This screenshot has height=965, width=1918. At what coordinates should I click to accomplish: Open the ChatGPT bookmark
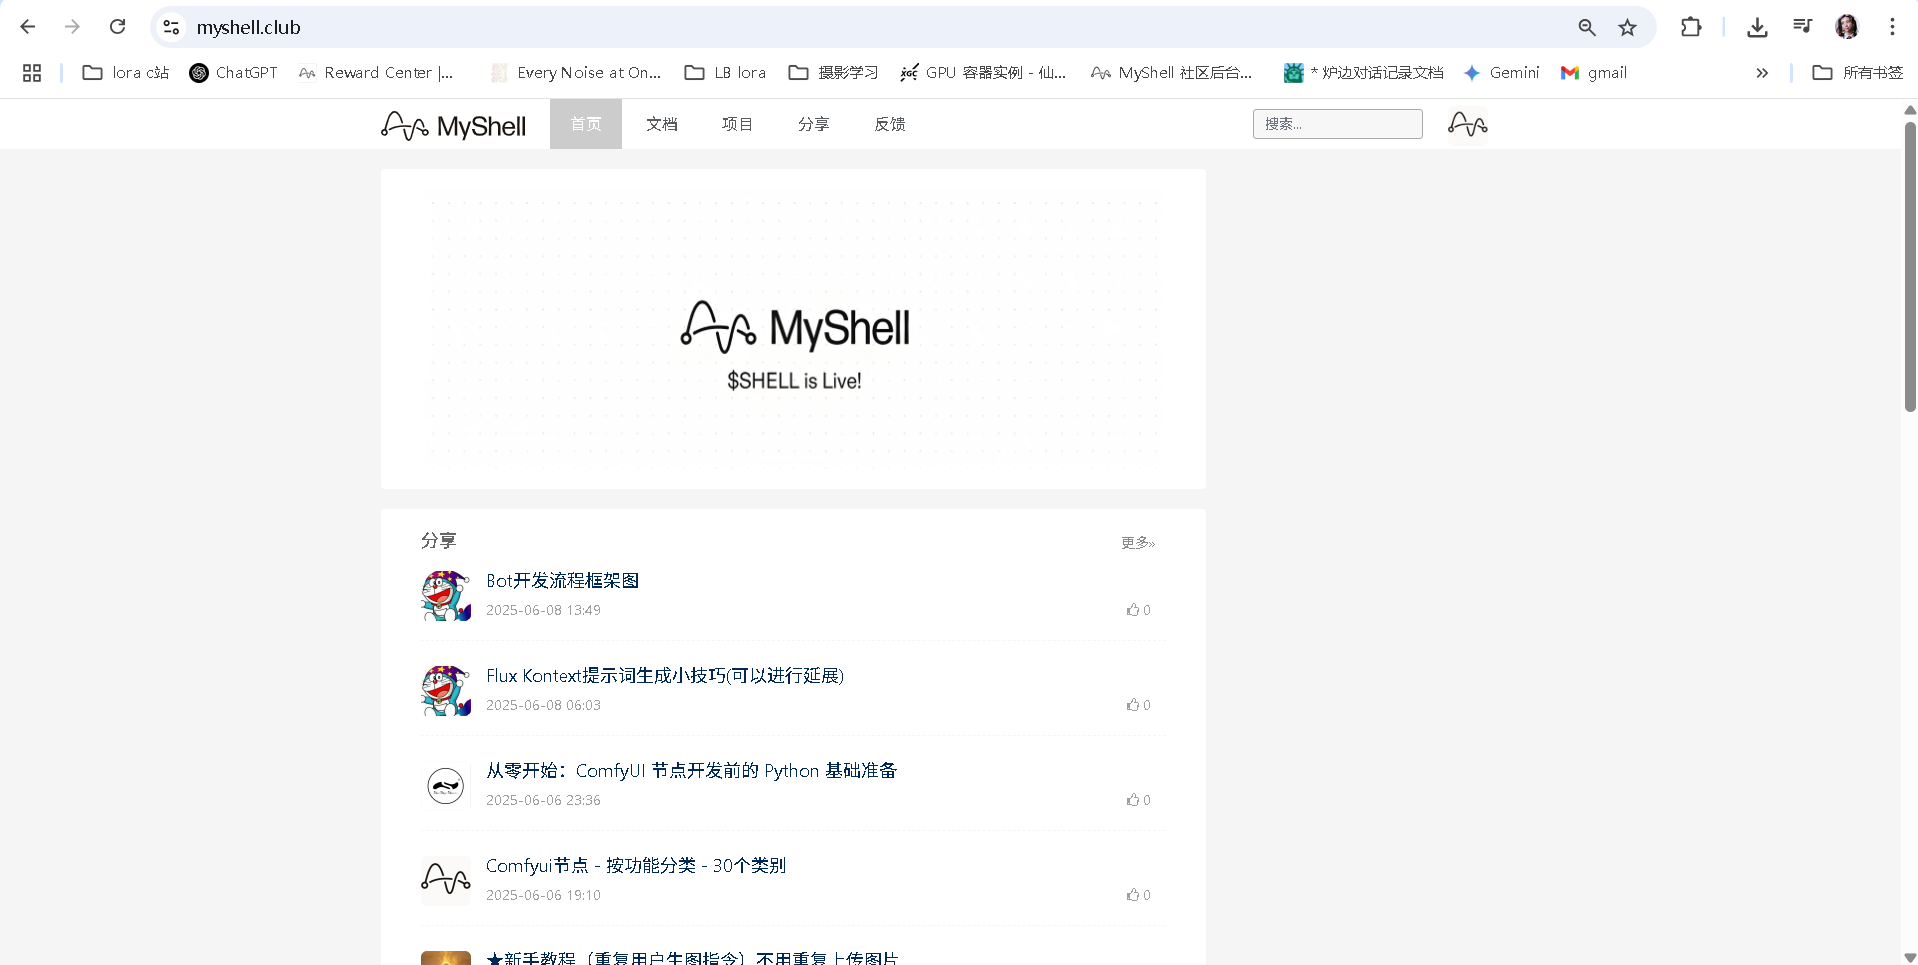click(233, 73)
